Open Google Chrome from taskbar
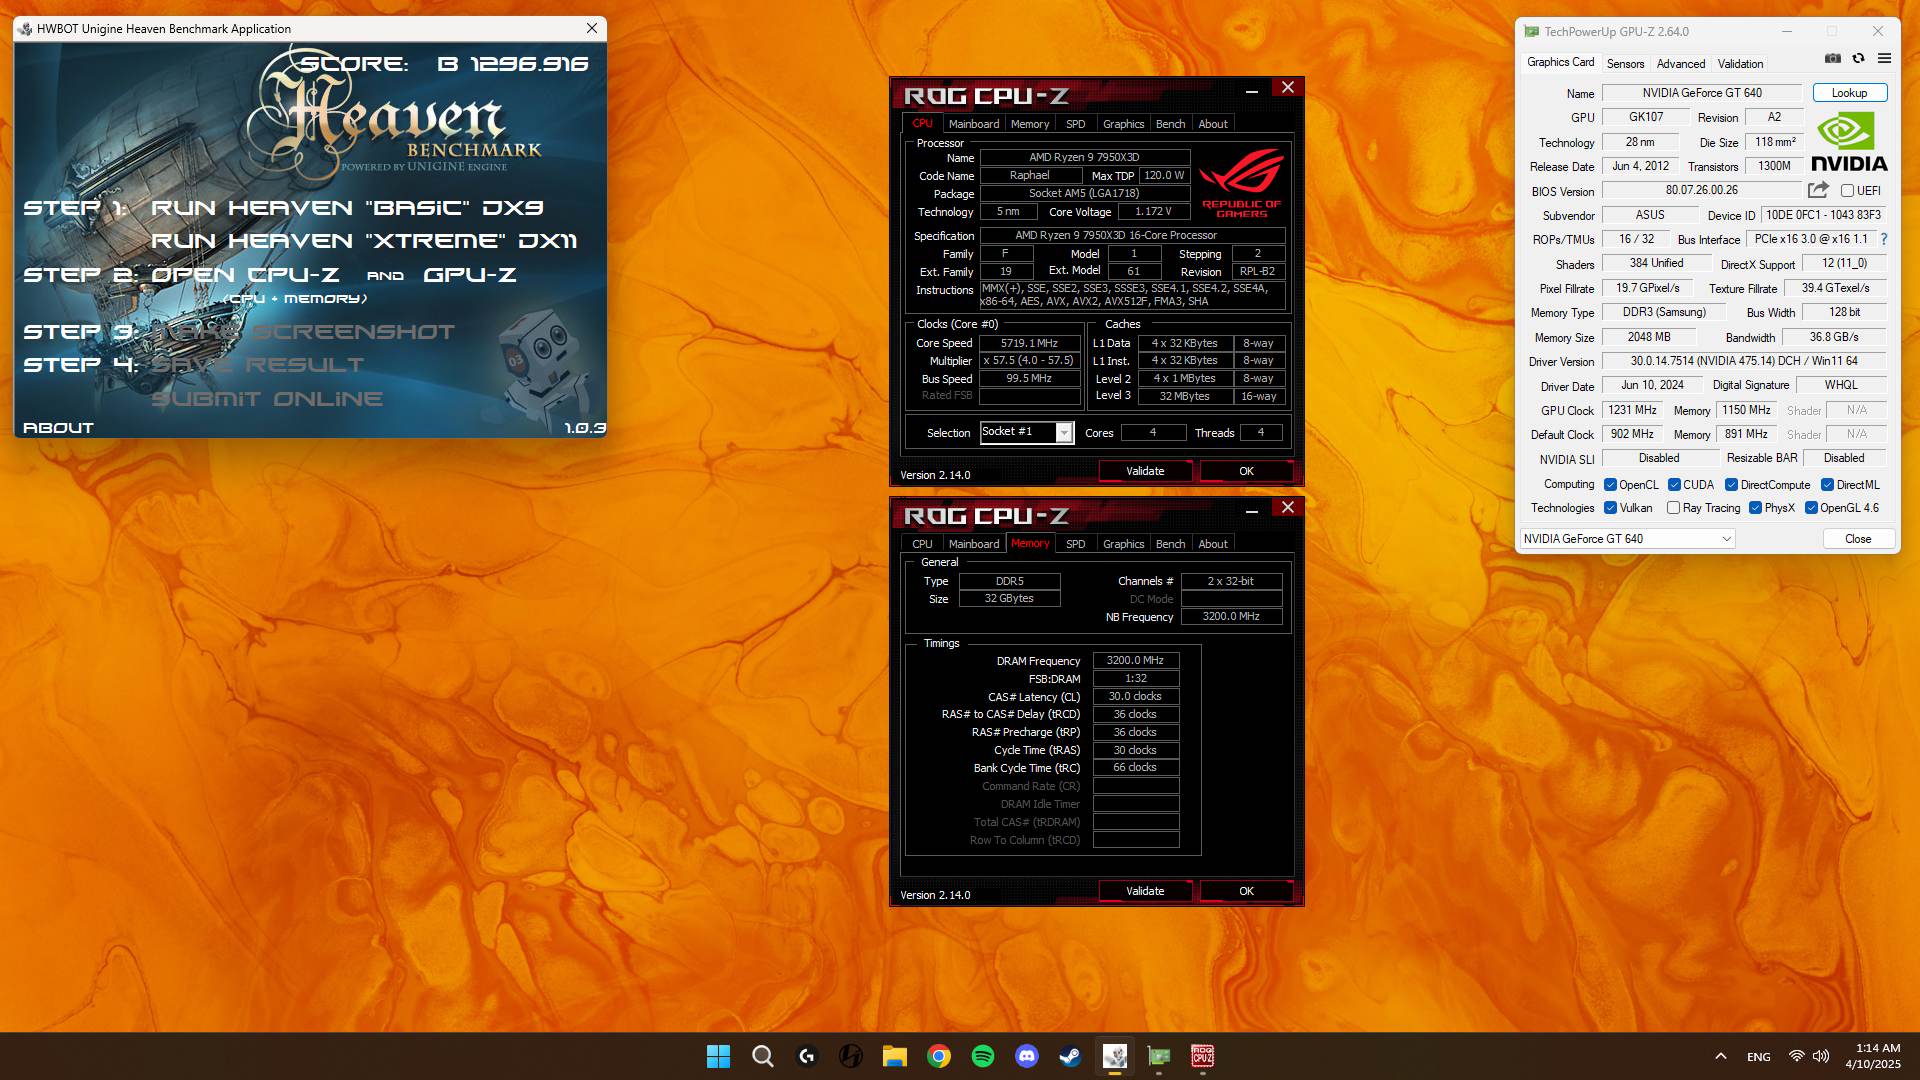Viewport: 1920px width, 1080px height. point(938,1056)
